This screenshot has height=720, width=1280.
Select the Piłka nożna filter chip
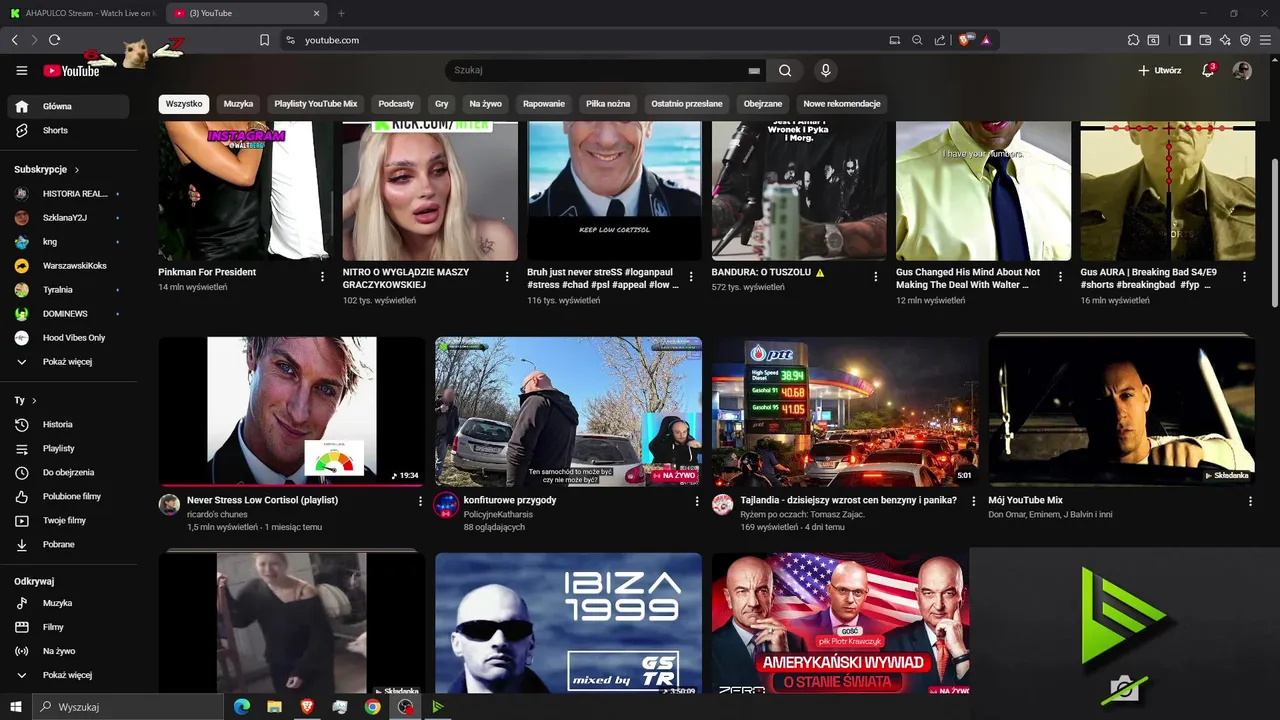(608, 104)
